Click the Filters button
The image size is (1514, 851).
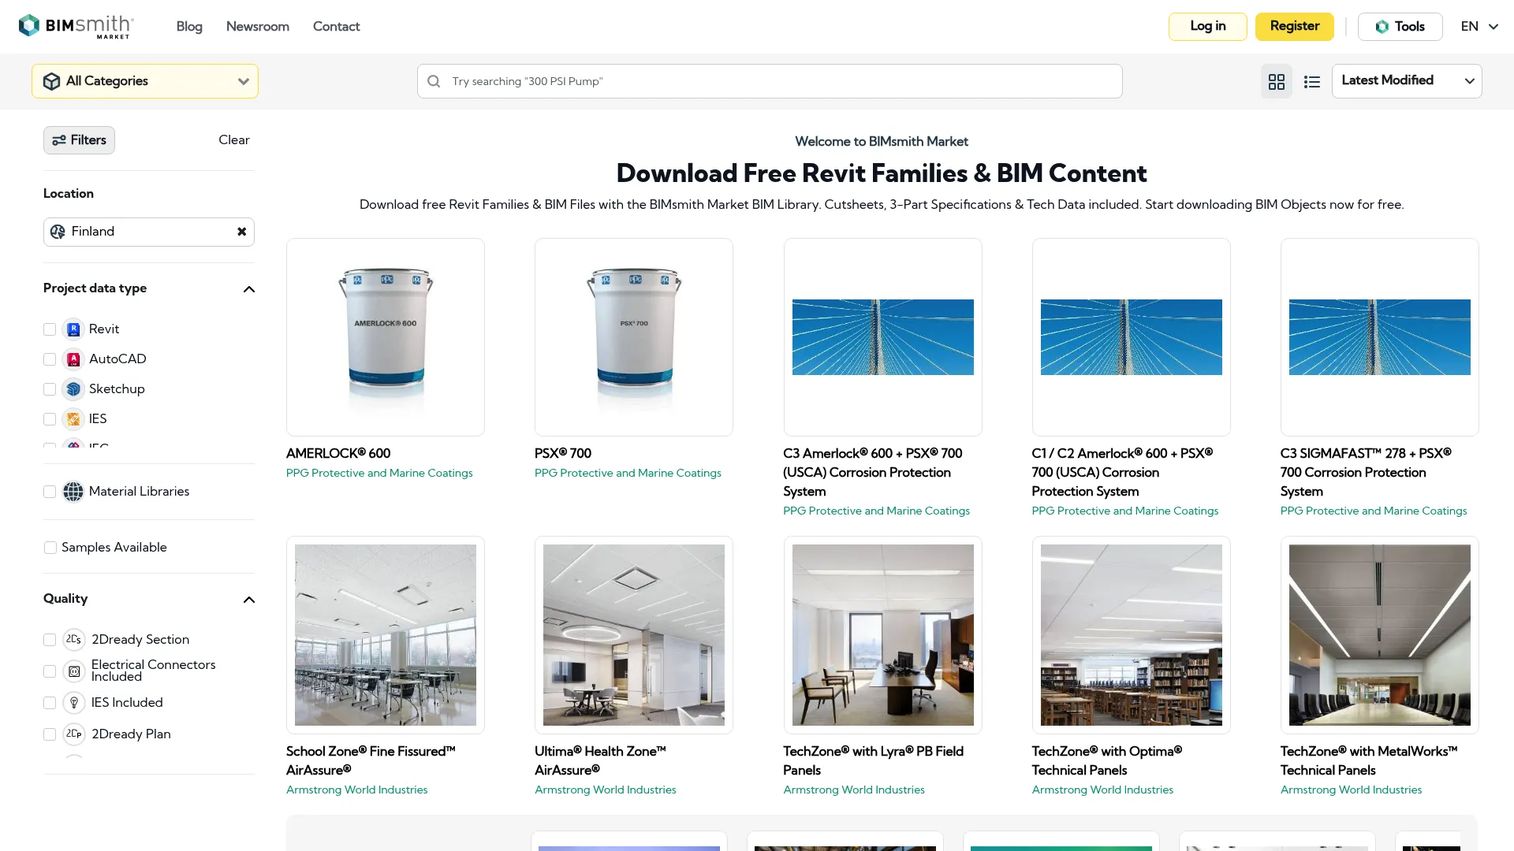pyautogui.click(x=79, y=140)
